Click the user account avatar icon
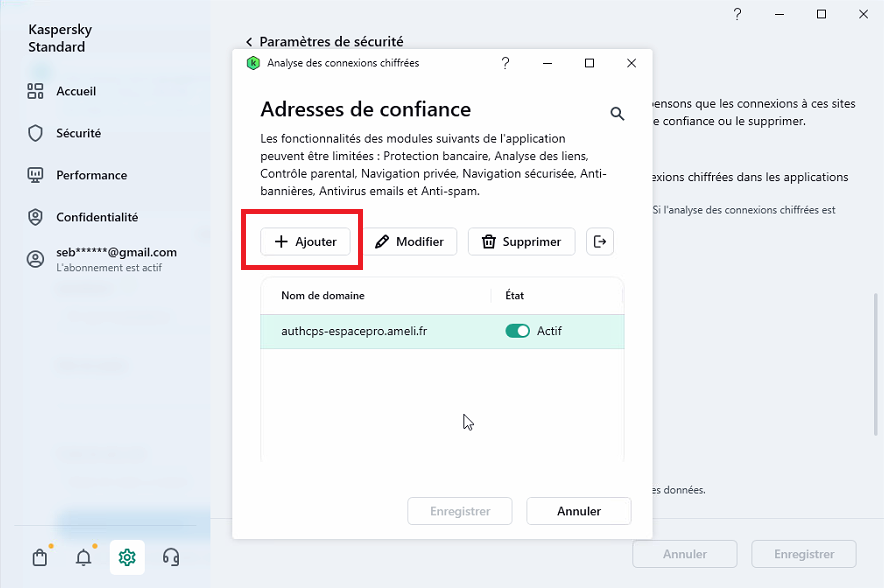 36,259
